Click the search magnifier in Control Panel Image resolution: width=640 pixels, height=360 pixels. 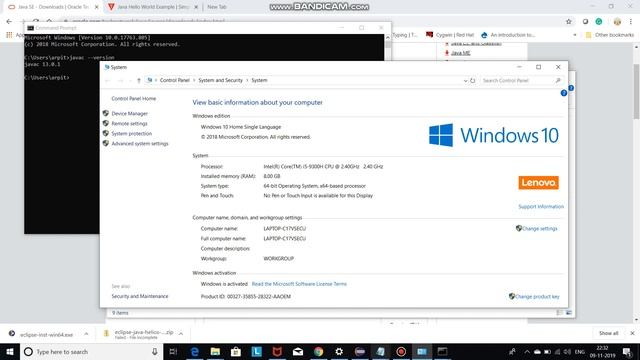coord(558,80)
